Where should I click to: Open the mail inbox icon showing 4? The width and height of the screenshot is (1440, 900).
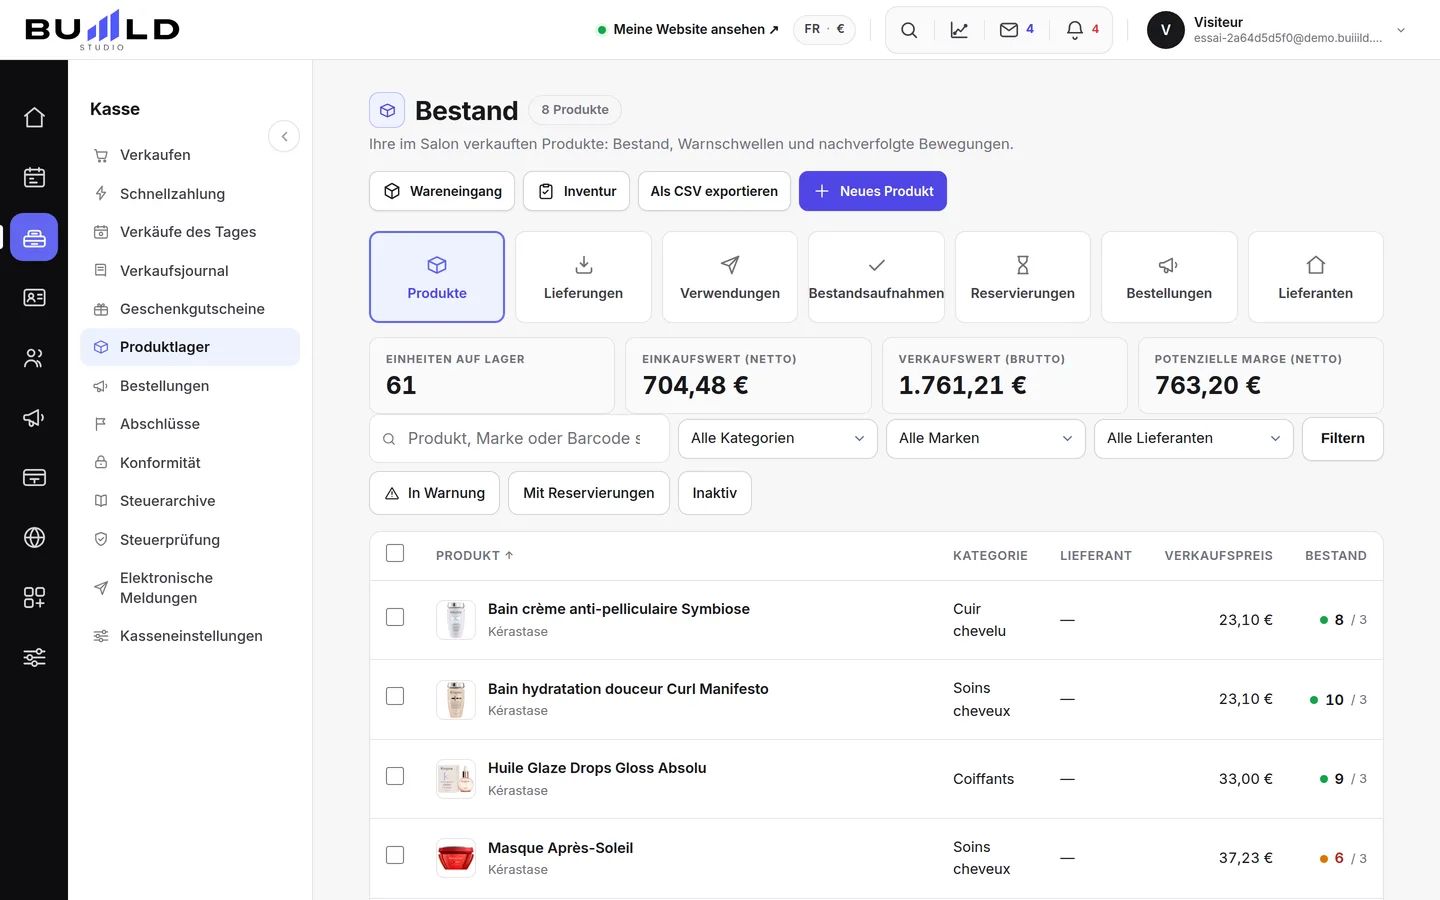(x=1016, y=30)
